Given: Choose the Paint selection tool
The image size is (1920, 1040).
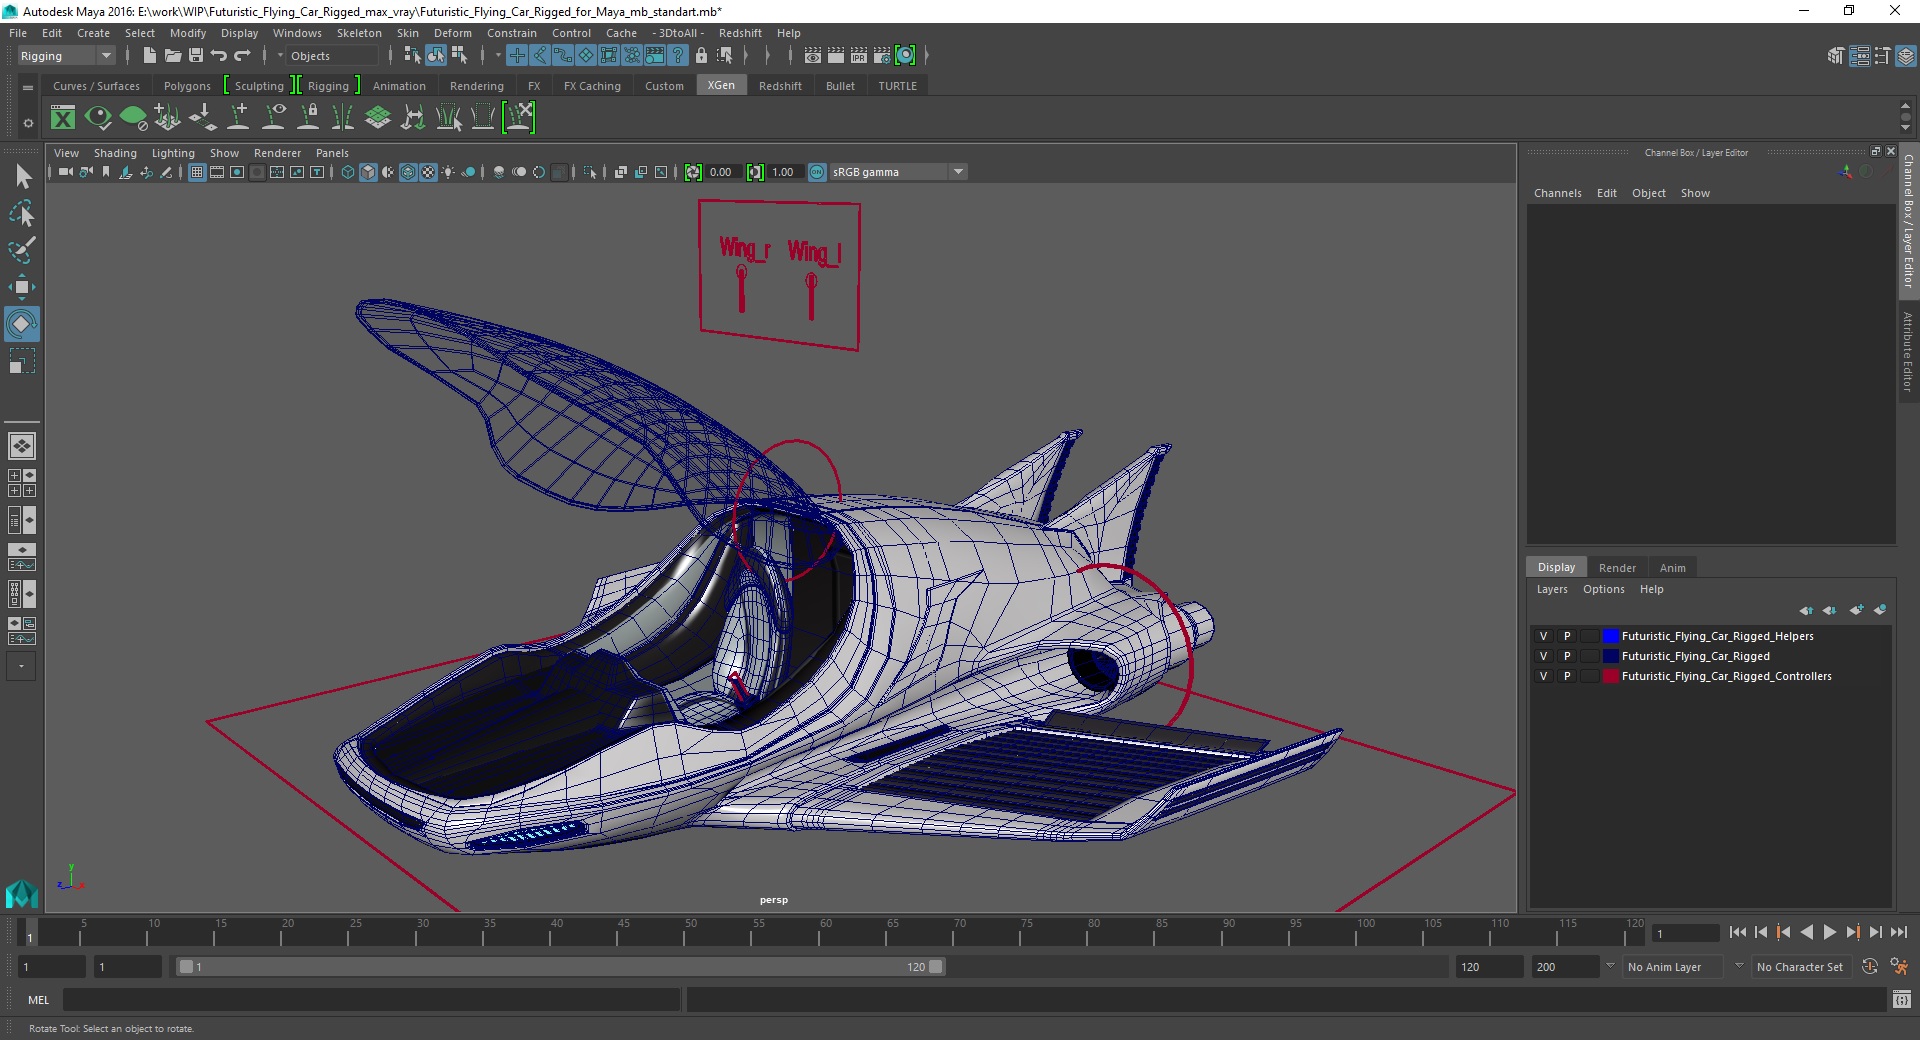Looking at the screenshot, I should (21, 250).
